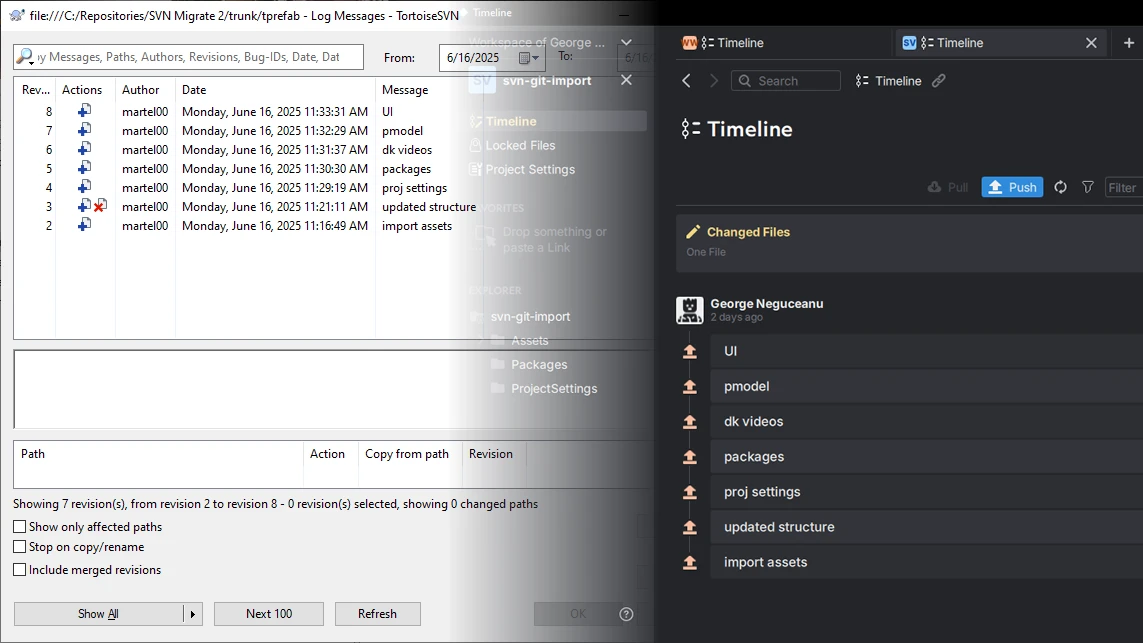Check Stop on copy/rename
Screen dimensions: 1143x643
click(x=18, y=547)
